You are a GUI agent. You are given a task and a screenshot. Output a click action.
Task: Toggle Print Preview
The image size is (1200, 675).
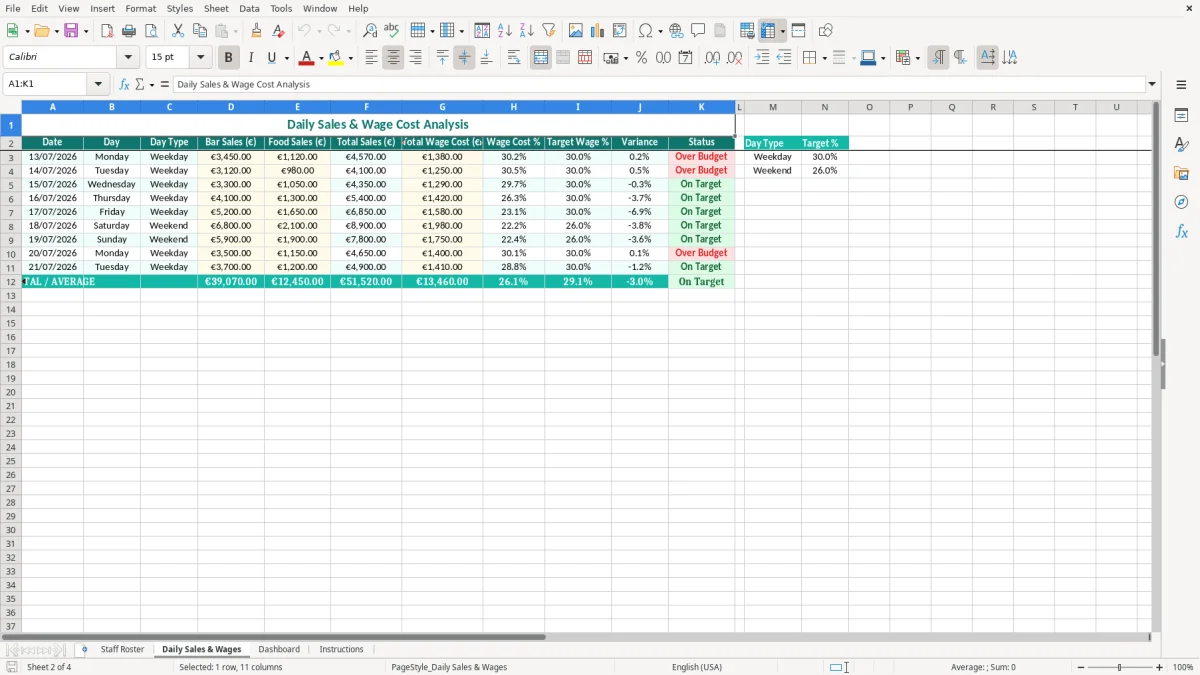coord(151,31)
